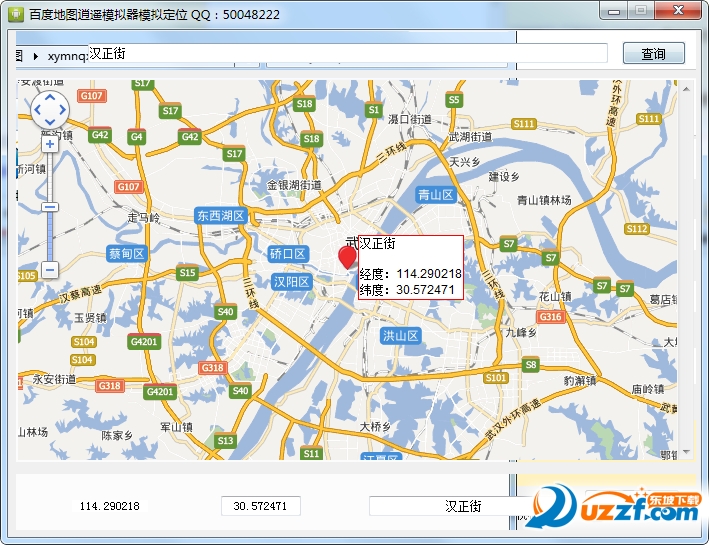Click the scroll down arrow of map scrollbar
Image resolution: width=709 pixels, height=545 pixels.
tap(686, 452)
